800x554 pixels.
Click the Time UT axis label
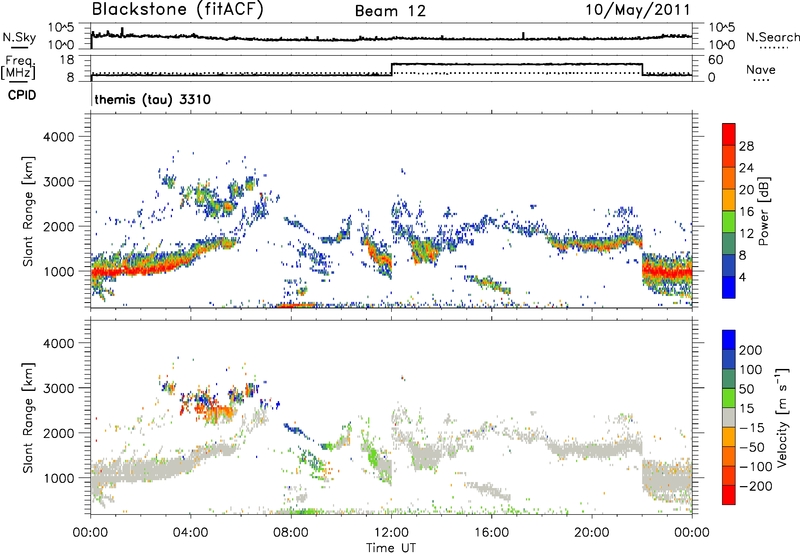pos(391,548)
